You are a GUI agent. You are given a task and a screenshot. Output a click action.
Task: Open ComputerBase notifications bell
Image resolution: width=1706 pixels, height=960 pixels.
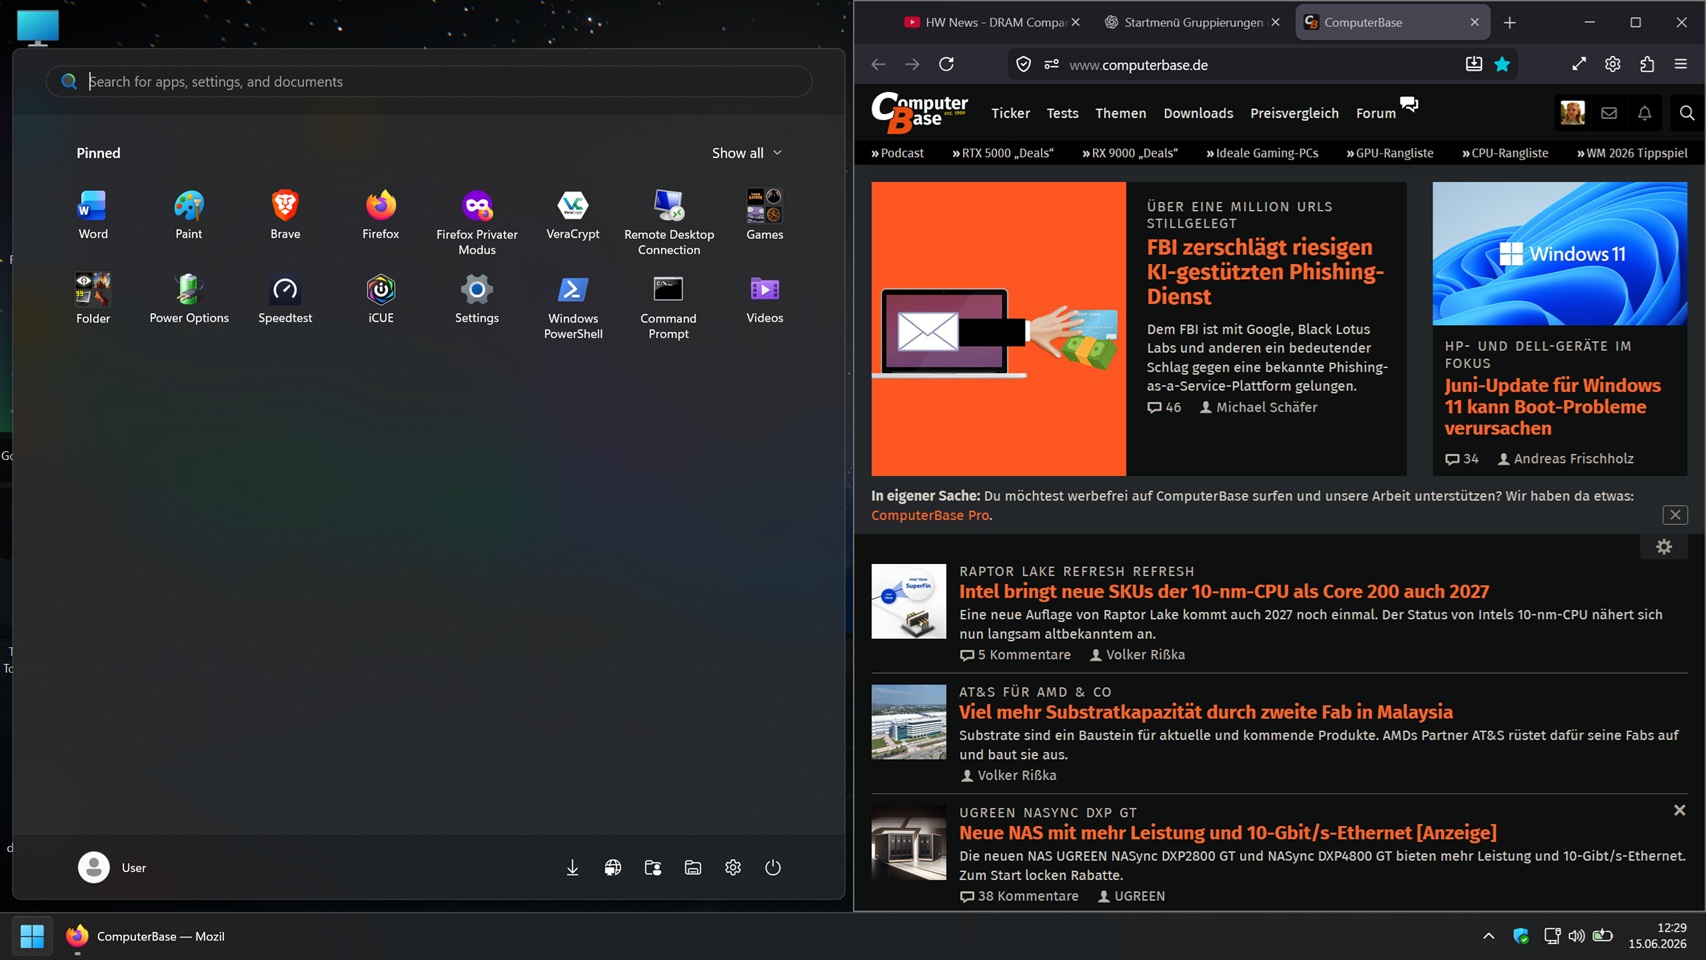1645,113
